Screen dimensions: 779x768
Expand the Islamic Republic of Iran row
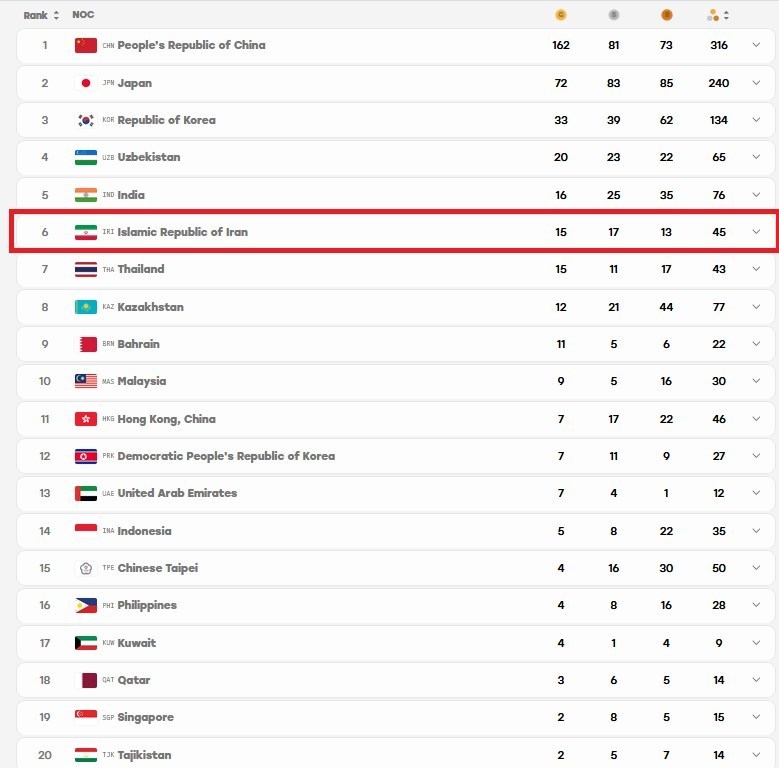point(756,232)
